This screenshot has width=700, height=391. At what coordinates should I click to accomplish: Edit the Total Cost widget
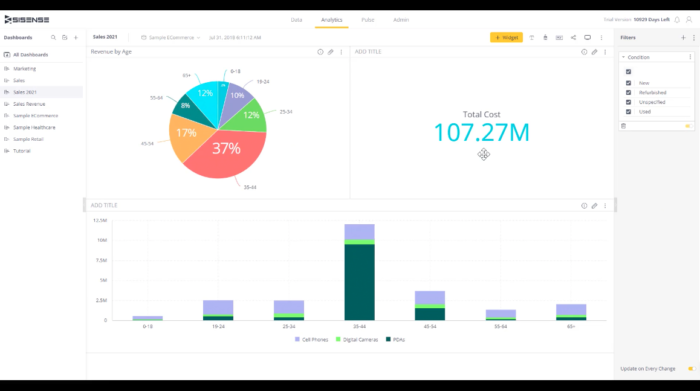pyautogui.click(x=594, y=52)
